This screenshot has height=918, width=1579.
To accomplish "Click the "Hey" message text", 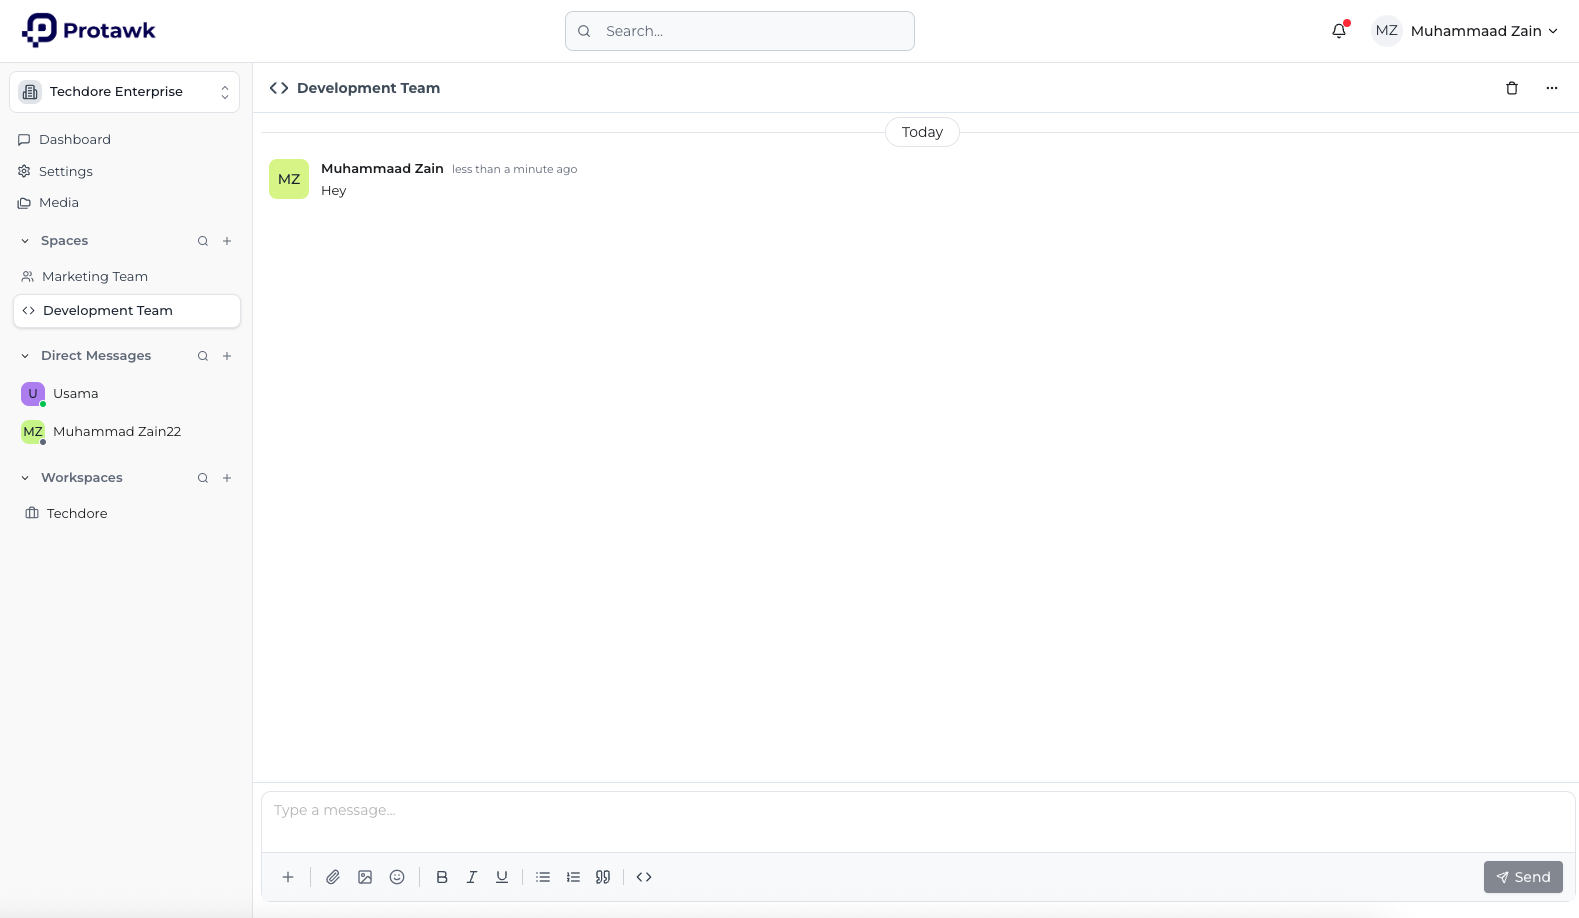I will (x=334, y=191).
